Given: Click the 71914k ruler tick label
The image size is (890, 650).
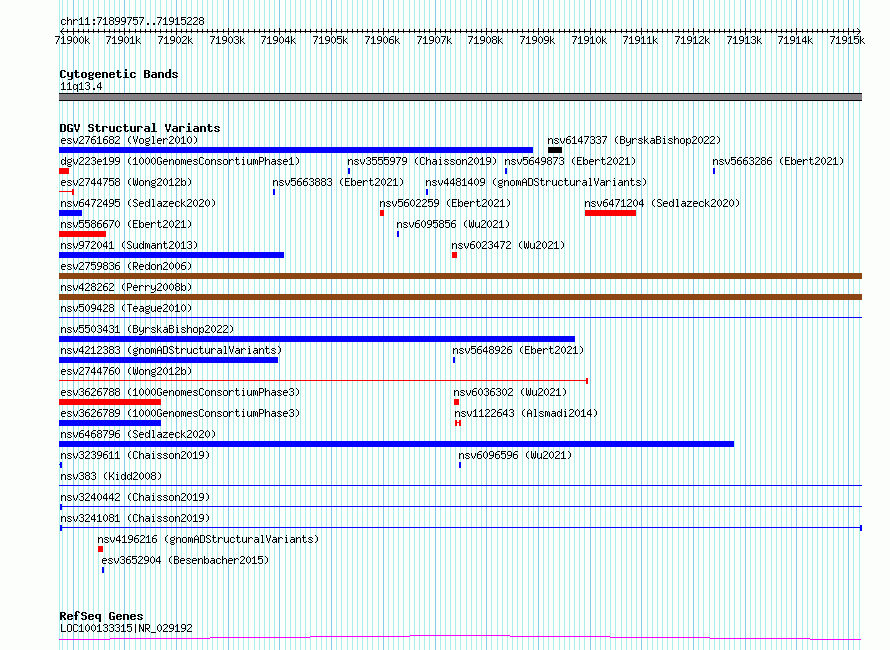Looking at the screenshot, I should point(795,40).
